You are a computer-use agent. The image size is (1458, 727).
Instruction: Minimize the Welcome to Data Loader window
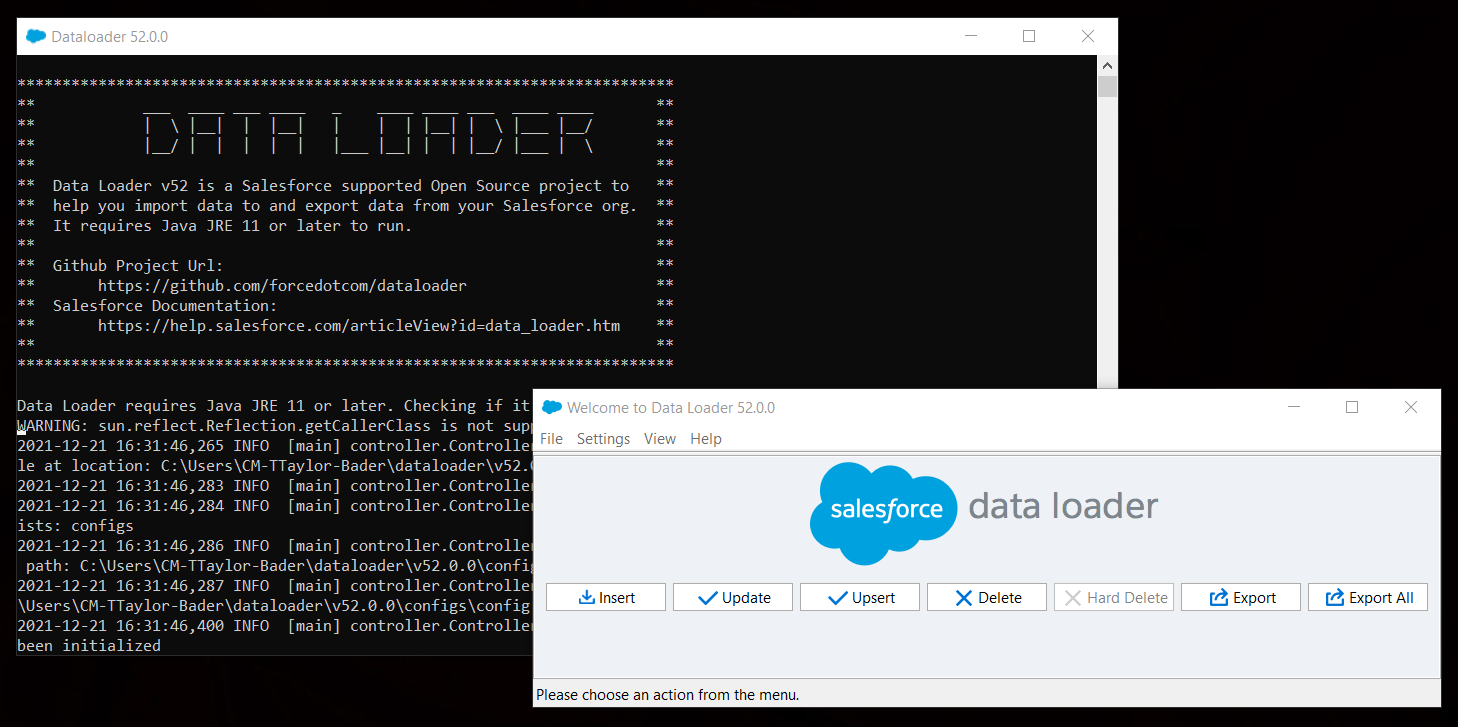coord(1294,407)
